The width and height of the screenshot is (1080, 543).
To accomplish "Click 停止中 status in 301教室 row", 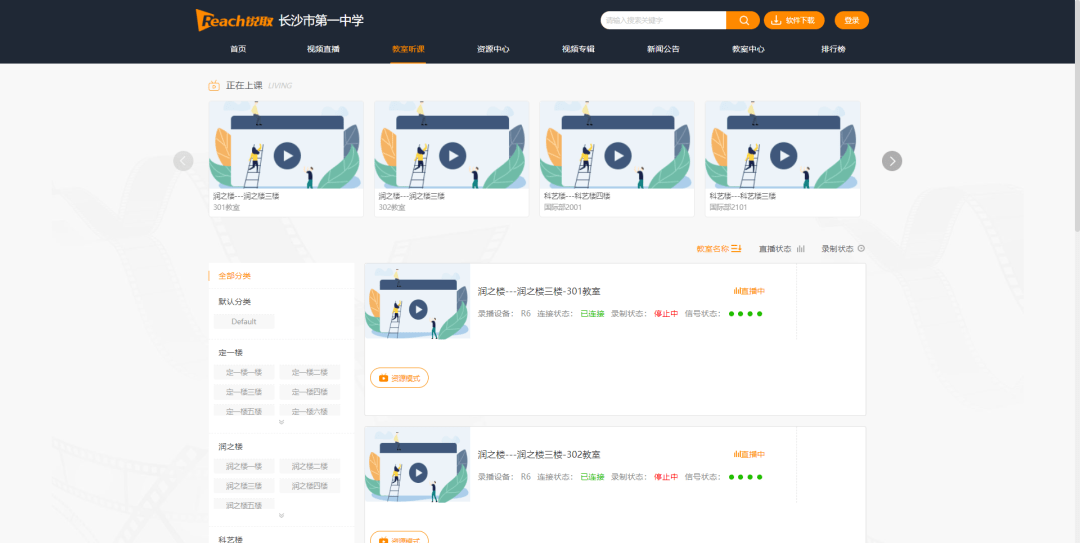I will click(x=666, y=314).
